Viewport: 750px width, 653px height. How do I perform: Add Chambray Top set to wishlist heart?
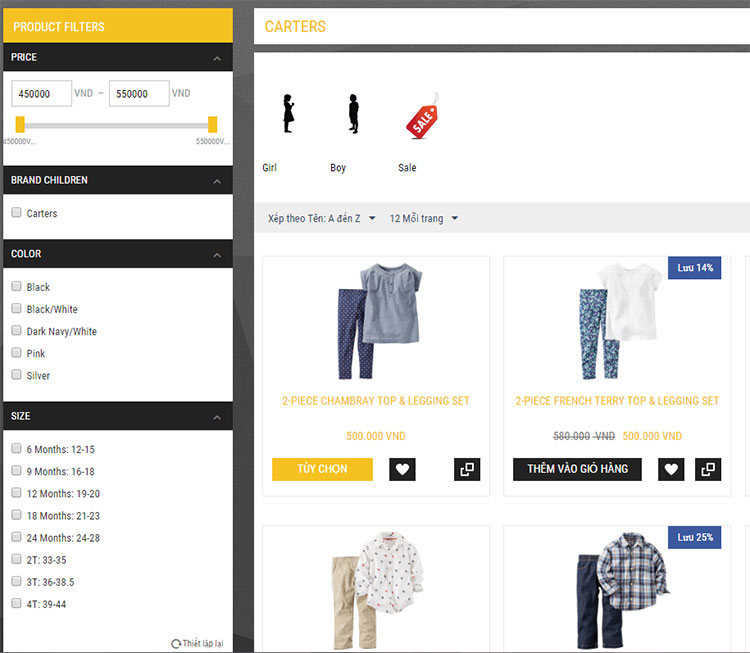click(x=402, y=469)
